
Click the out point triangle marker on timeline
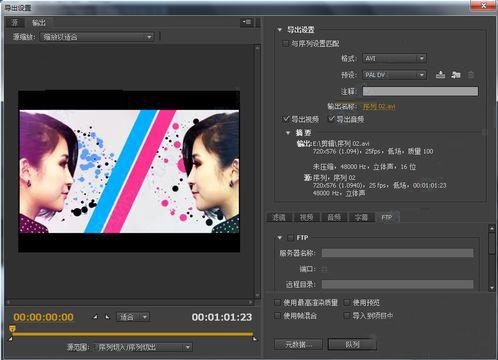(255, 339)
